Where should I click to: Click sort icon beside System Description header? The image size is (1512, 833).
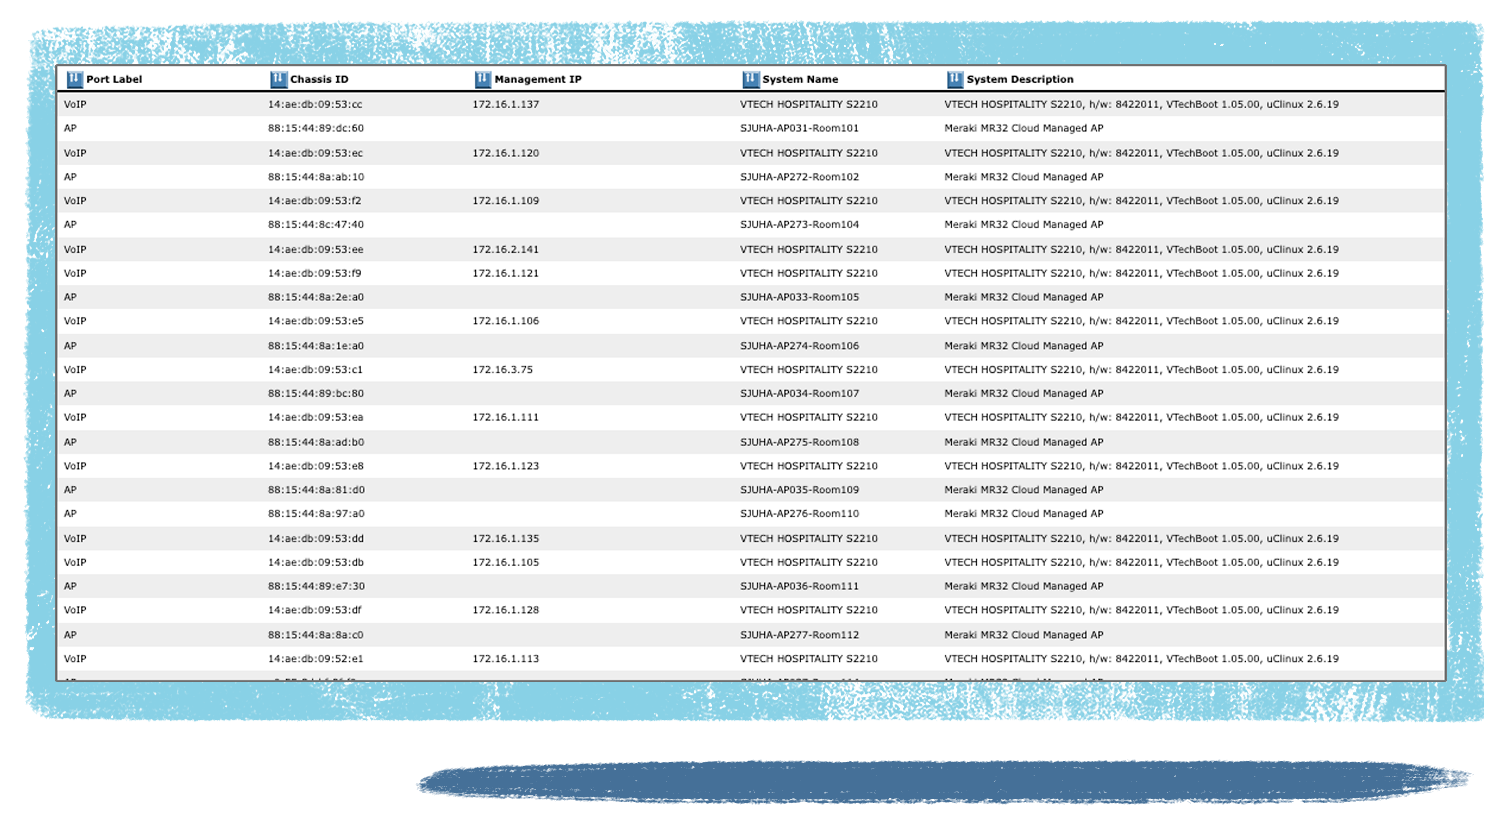[x=955, y=79]
